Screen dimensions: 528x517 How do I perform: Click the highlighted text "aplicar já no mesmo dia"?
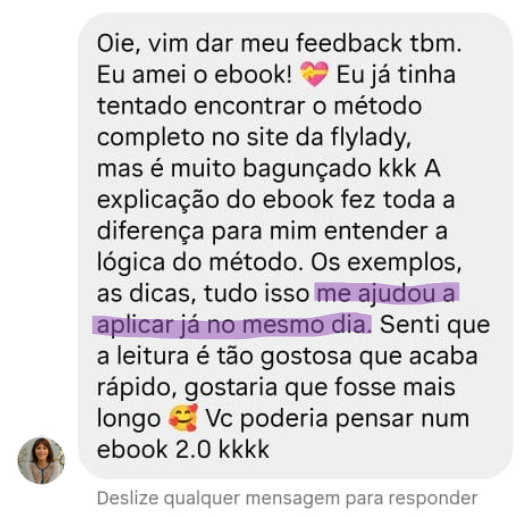[x=231, y=325]
